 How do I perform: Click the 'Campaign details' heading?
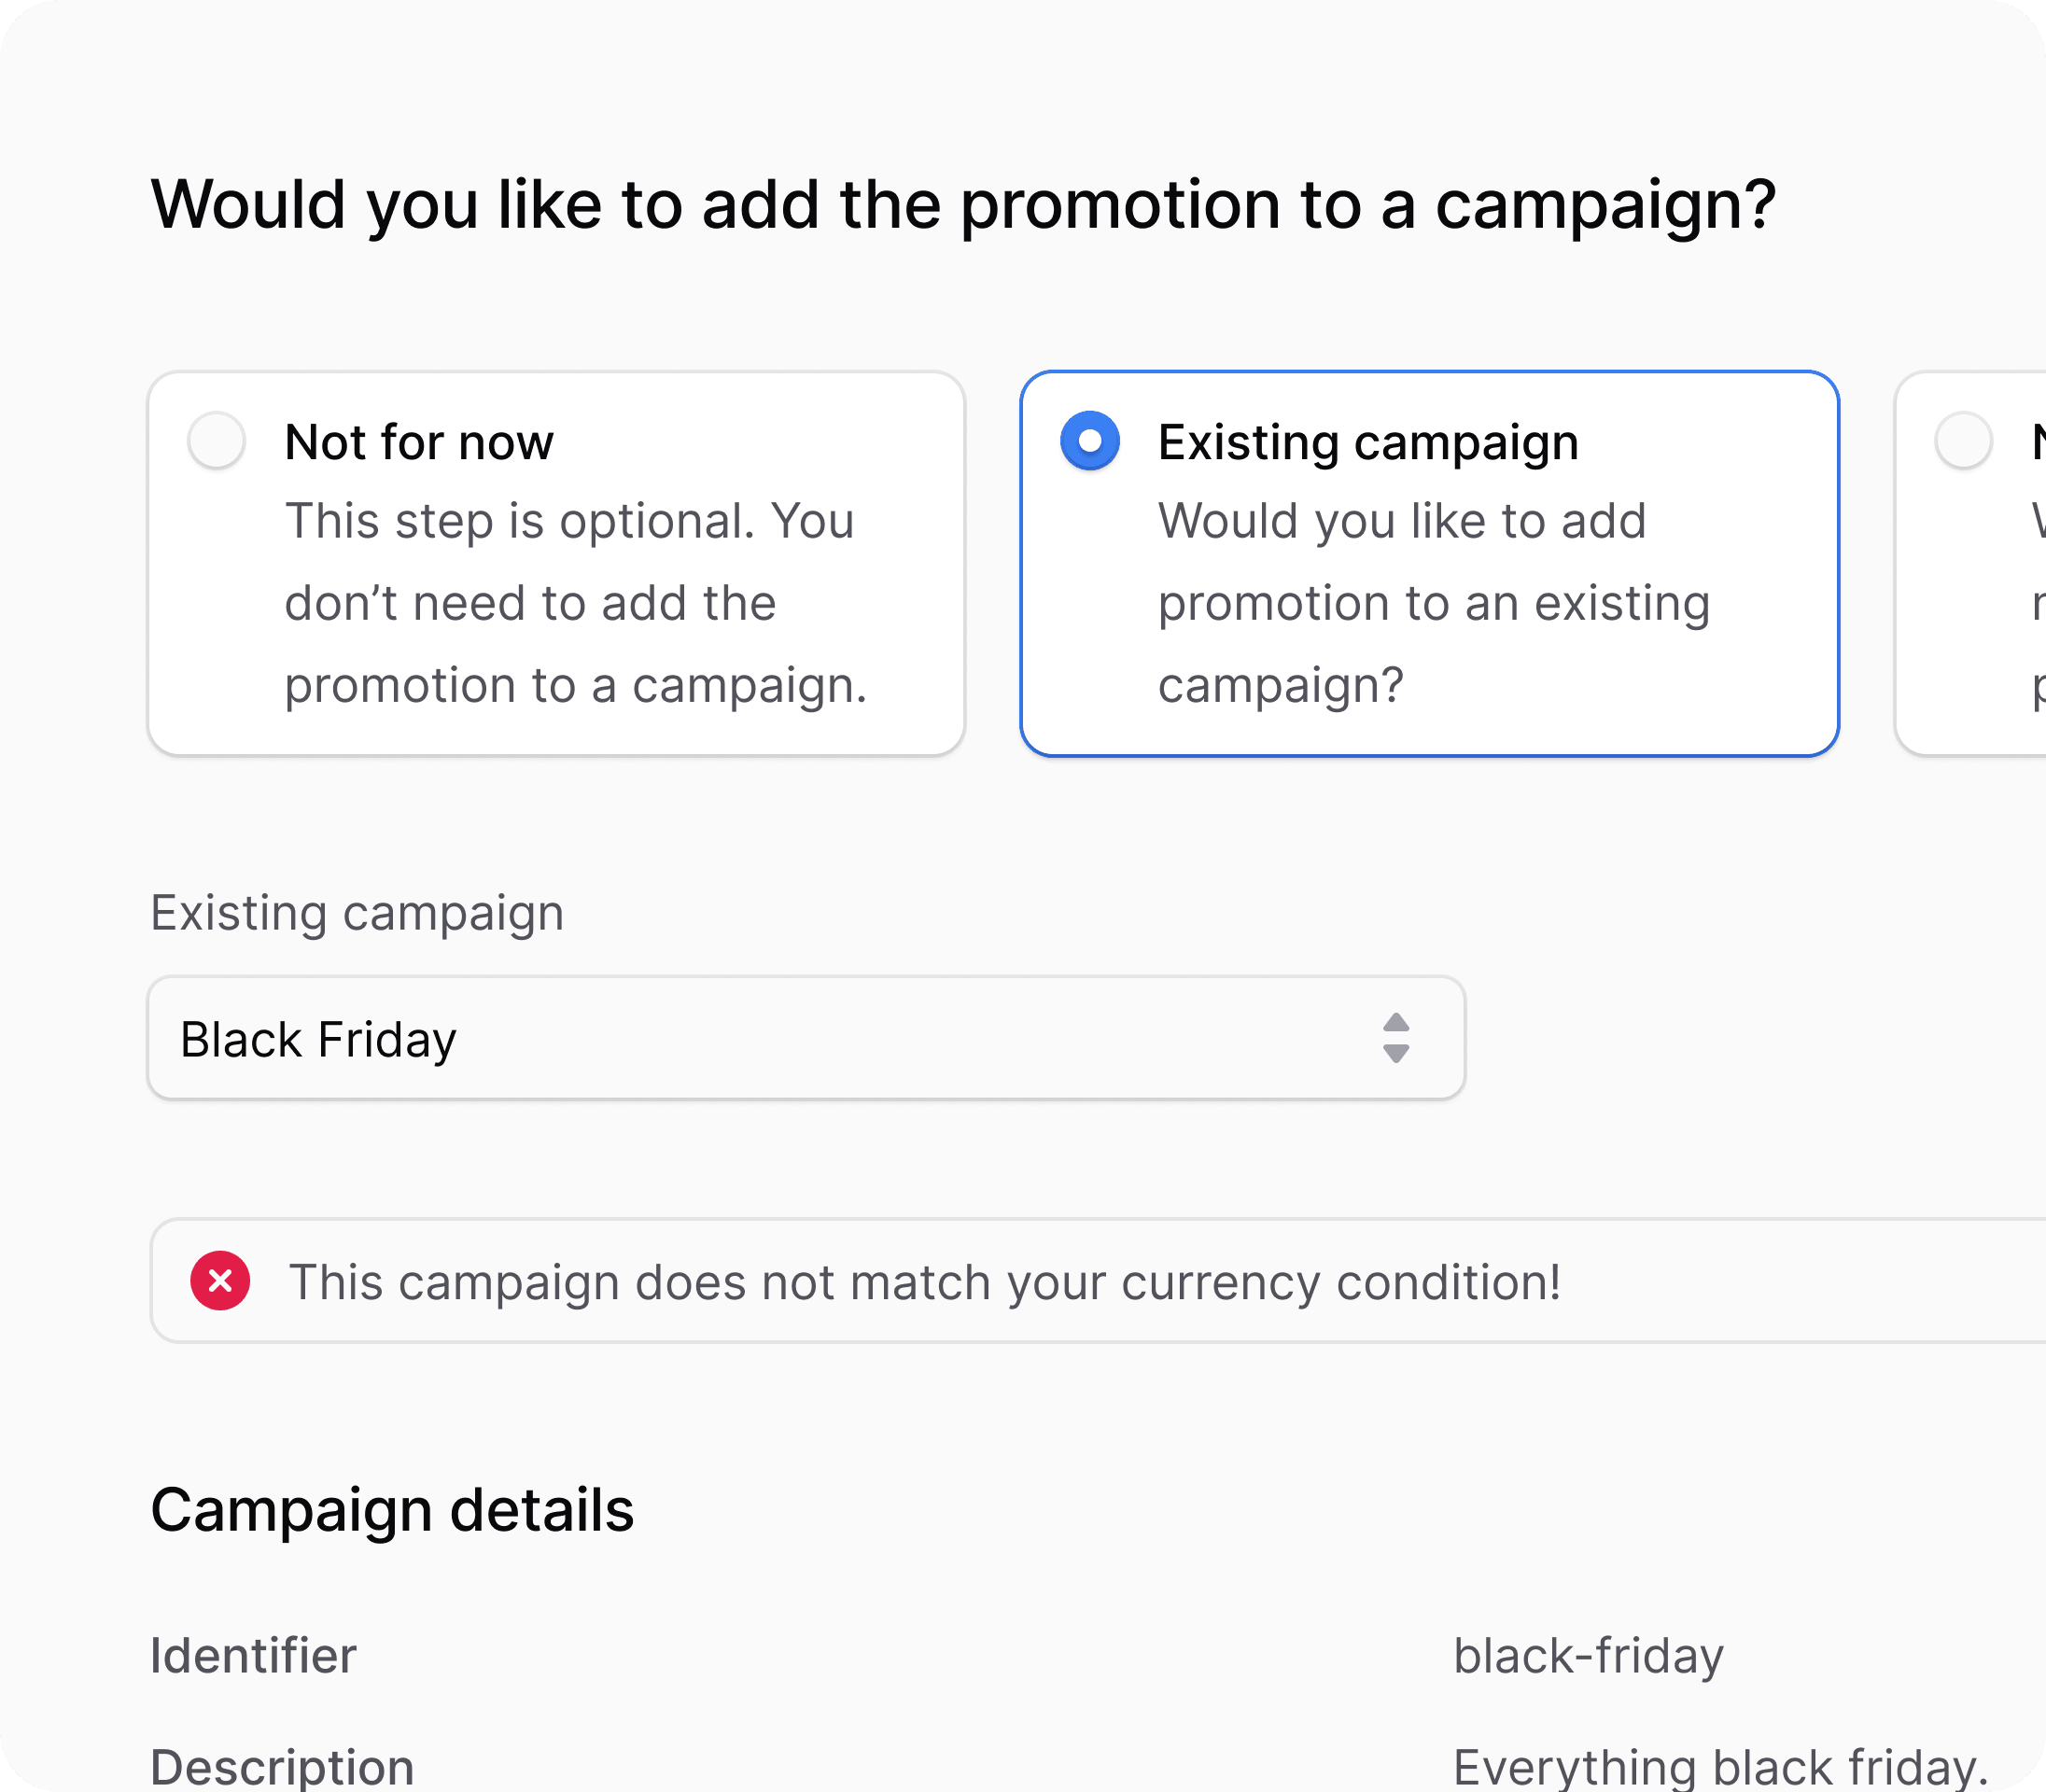(x=392, y=1510)
